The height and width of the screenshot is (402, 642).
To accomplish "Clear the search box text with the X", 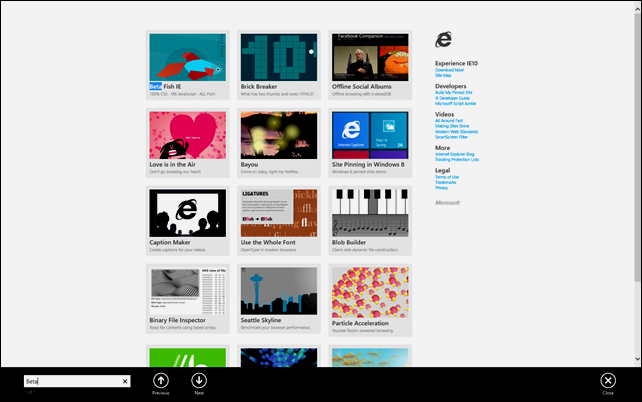I will [125, 381].
